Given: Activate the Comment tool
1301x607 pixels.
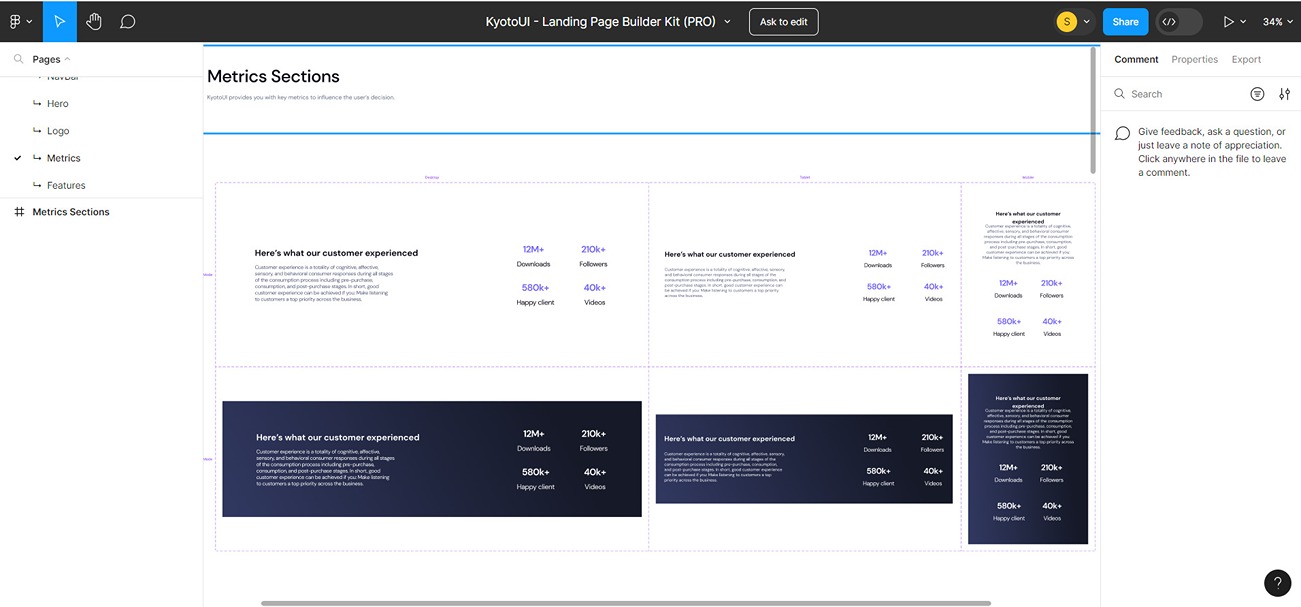Looking at the screenshot, I should click(127, 20).
